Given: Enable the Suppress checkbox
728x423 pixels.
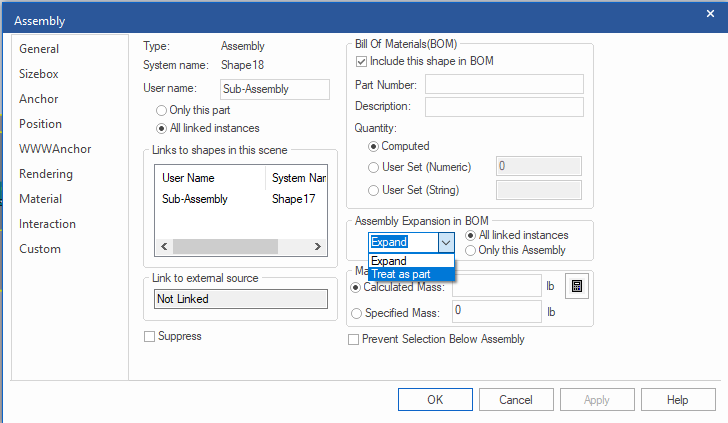Looking at the screenshot, I should coord(173,336).
